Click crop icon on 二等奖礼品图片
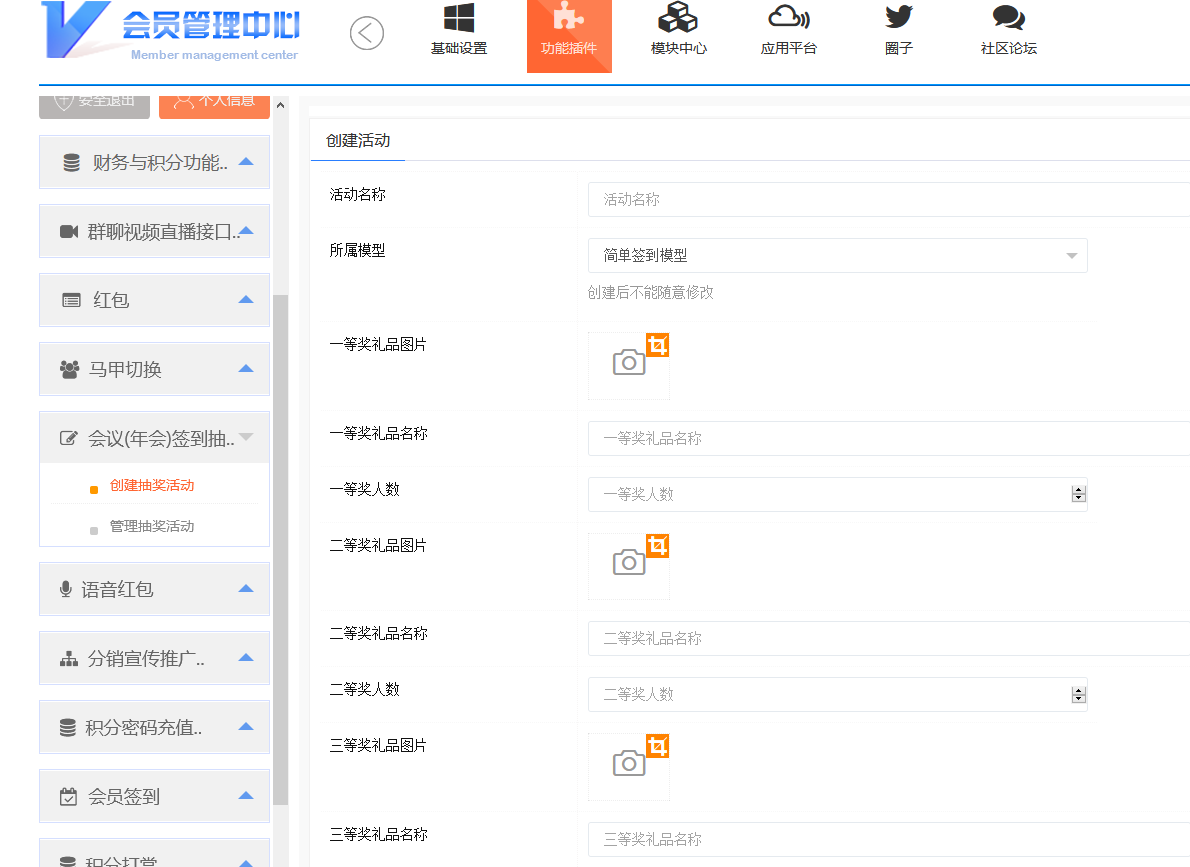Image resolution: width=1190 pixels, height=867 pixels. tap(657, 546)
